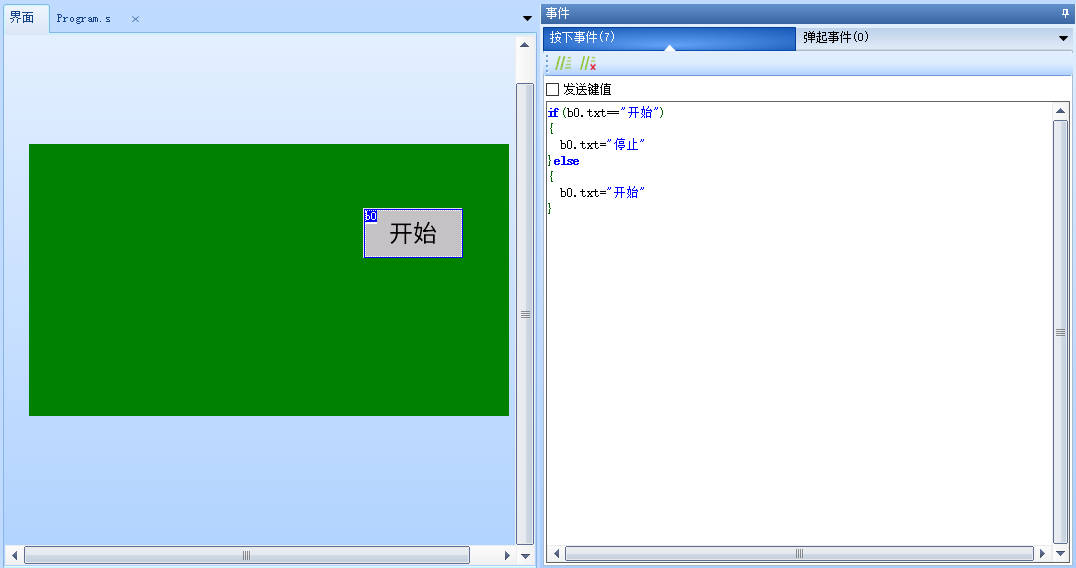Open the event tabs overflow dropdown arrow
Screen dimensions: 1076x568
(x=1063, y=38)
